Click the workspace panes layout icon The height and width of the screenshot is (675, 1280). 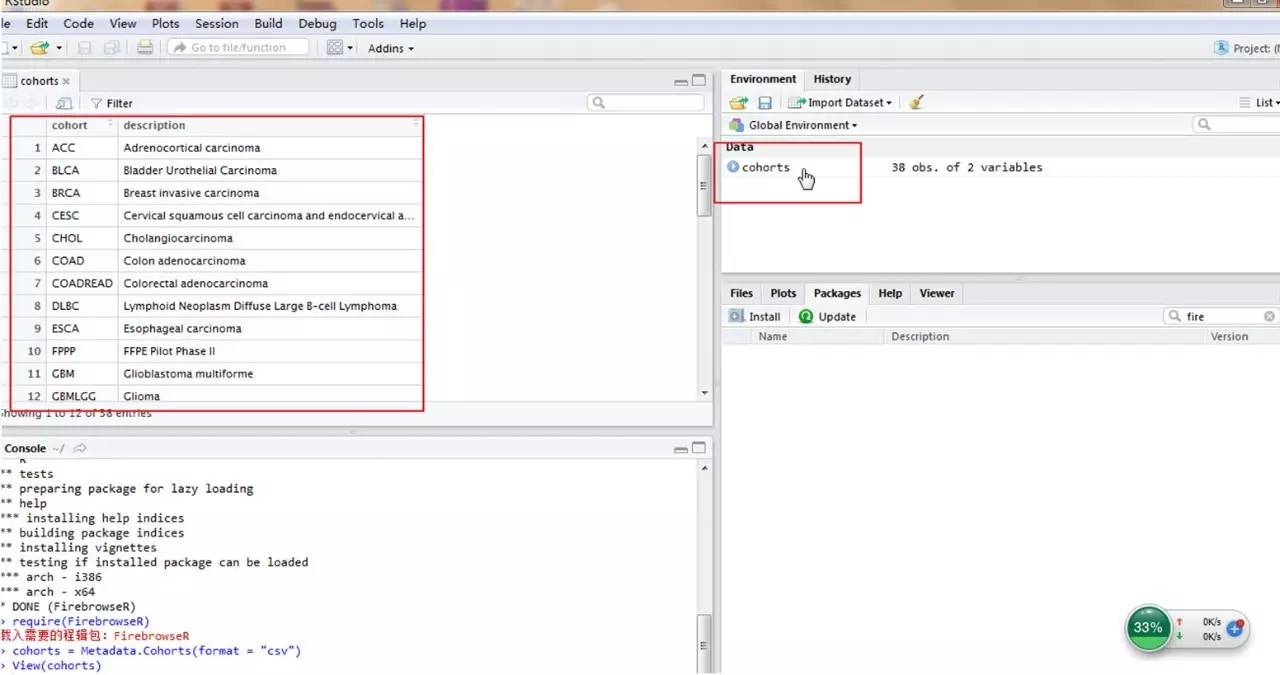(x=335, y=48)
